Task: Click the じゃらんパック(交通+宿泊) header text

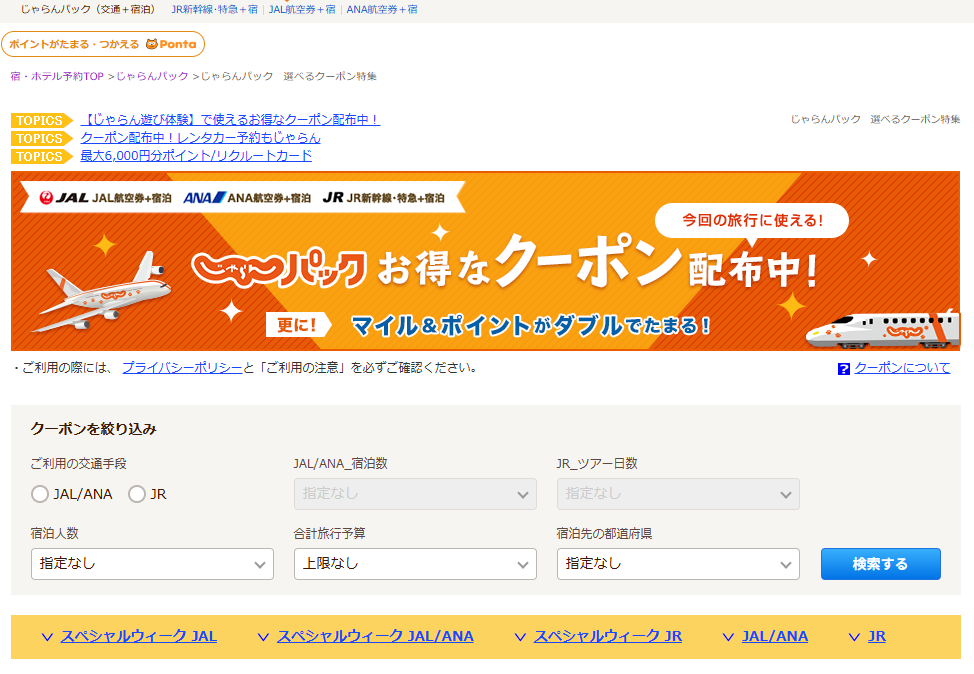Action: pos(88,9)
